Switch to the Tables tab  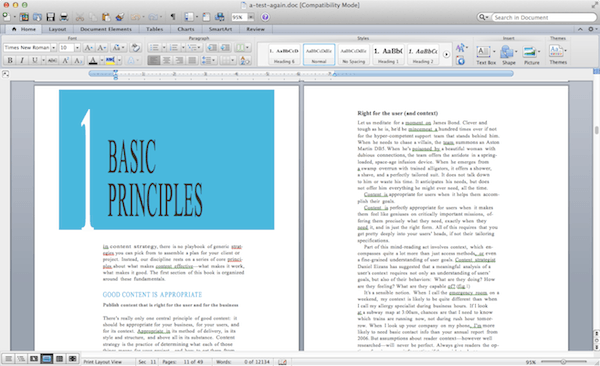click(x=154, y=29)
